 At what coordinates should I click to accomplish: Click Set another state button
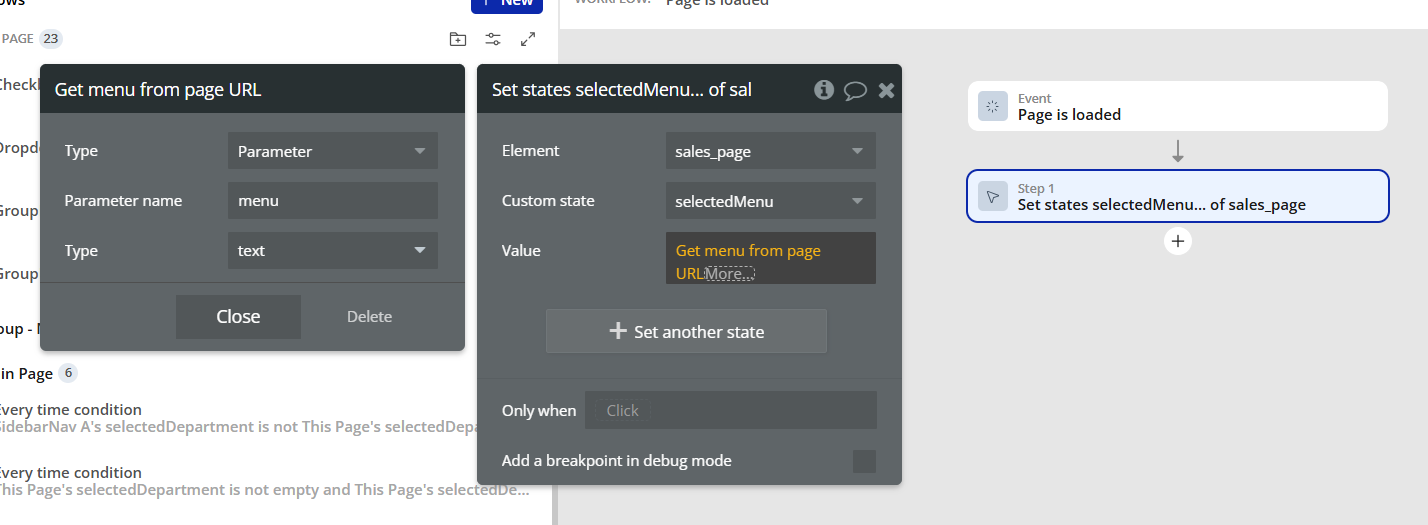[686, 332]
